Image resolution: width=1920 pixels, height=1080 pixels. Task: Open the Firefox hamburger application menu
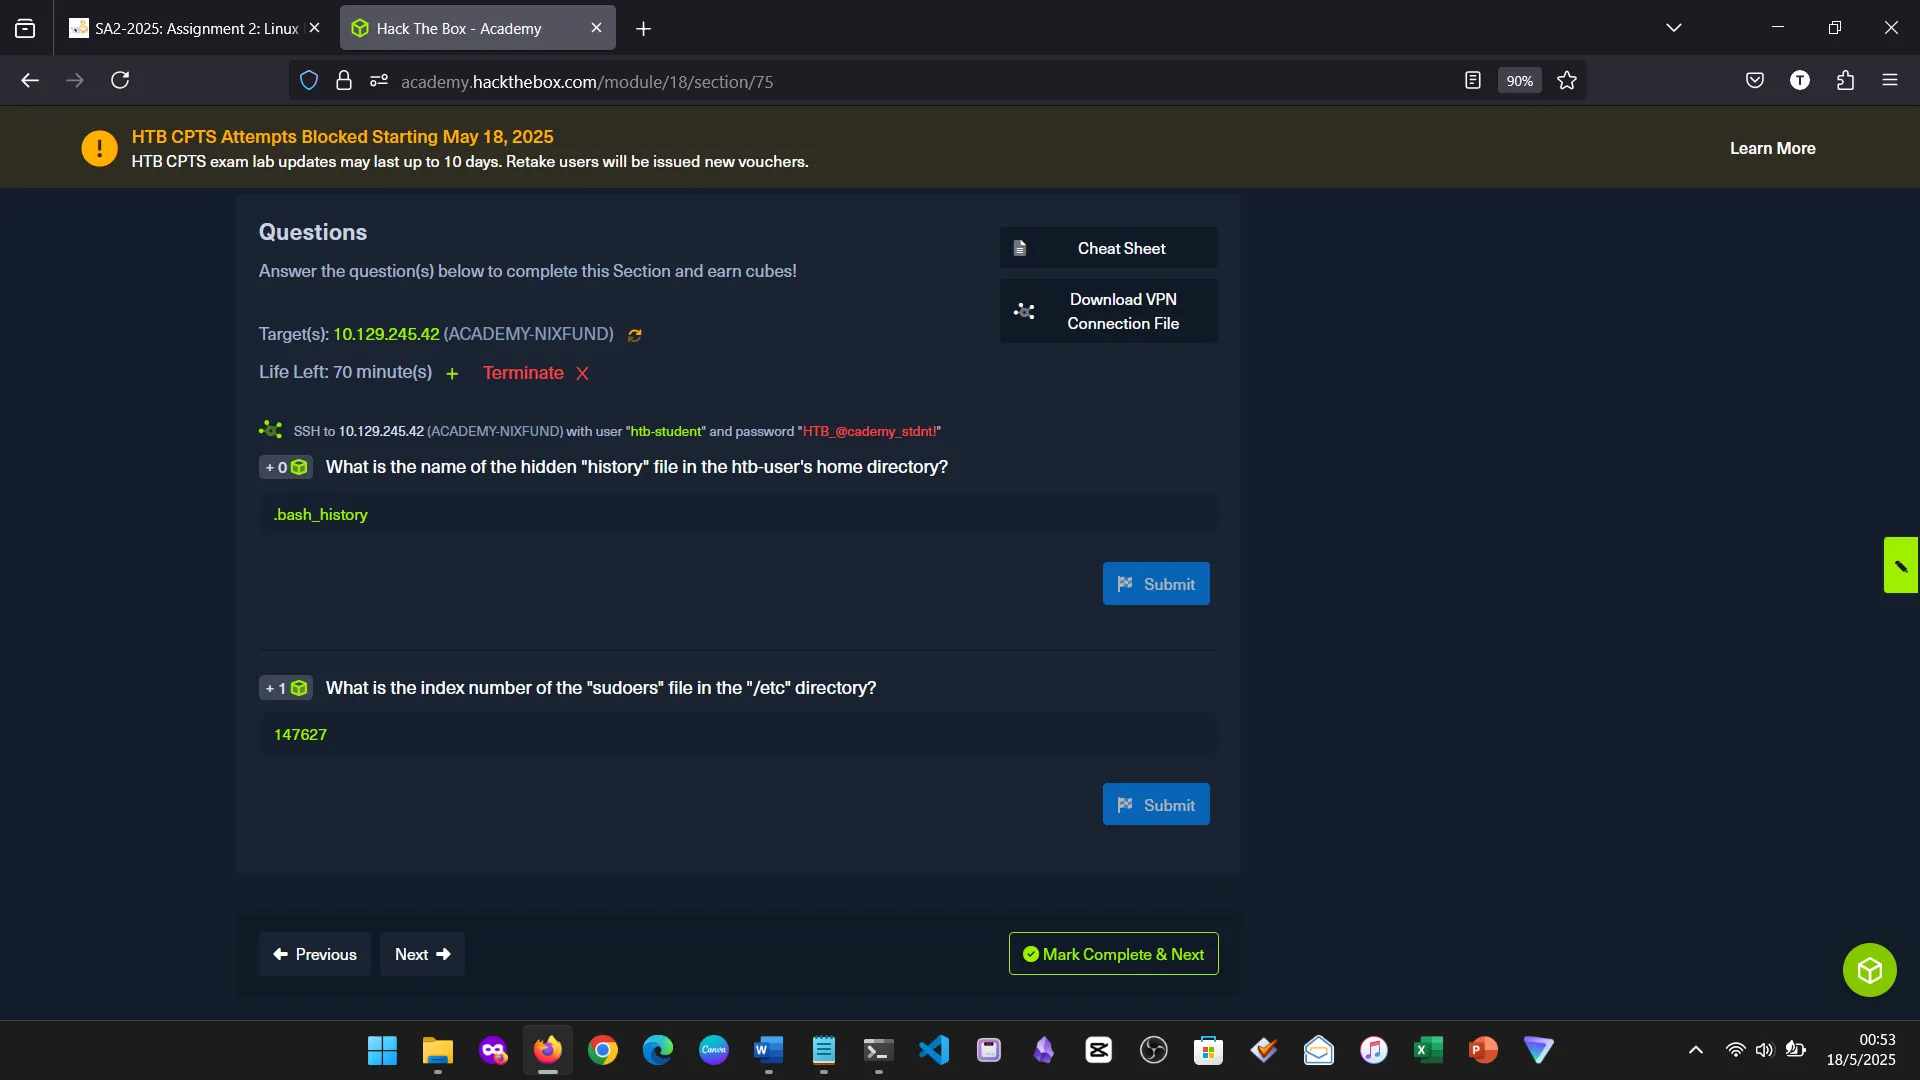1891,80
